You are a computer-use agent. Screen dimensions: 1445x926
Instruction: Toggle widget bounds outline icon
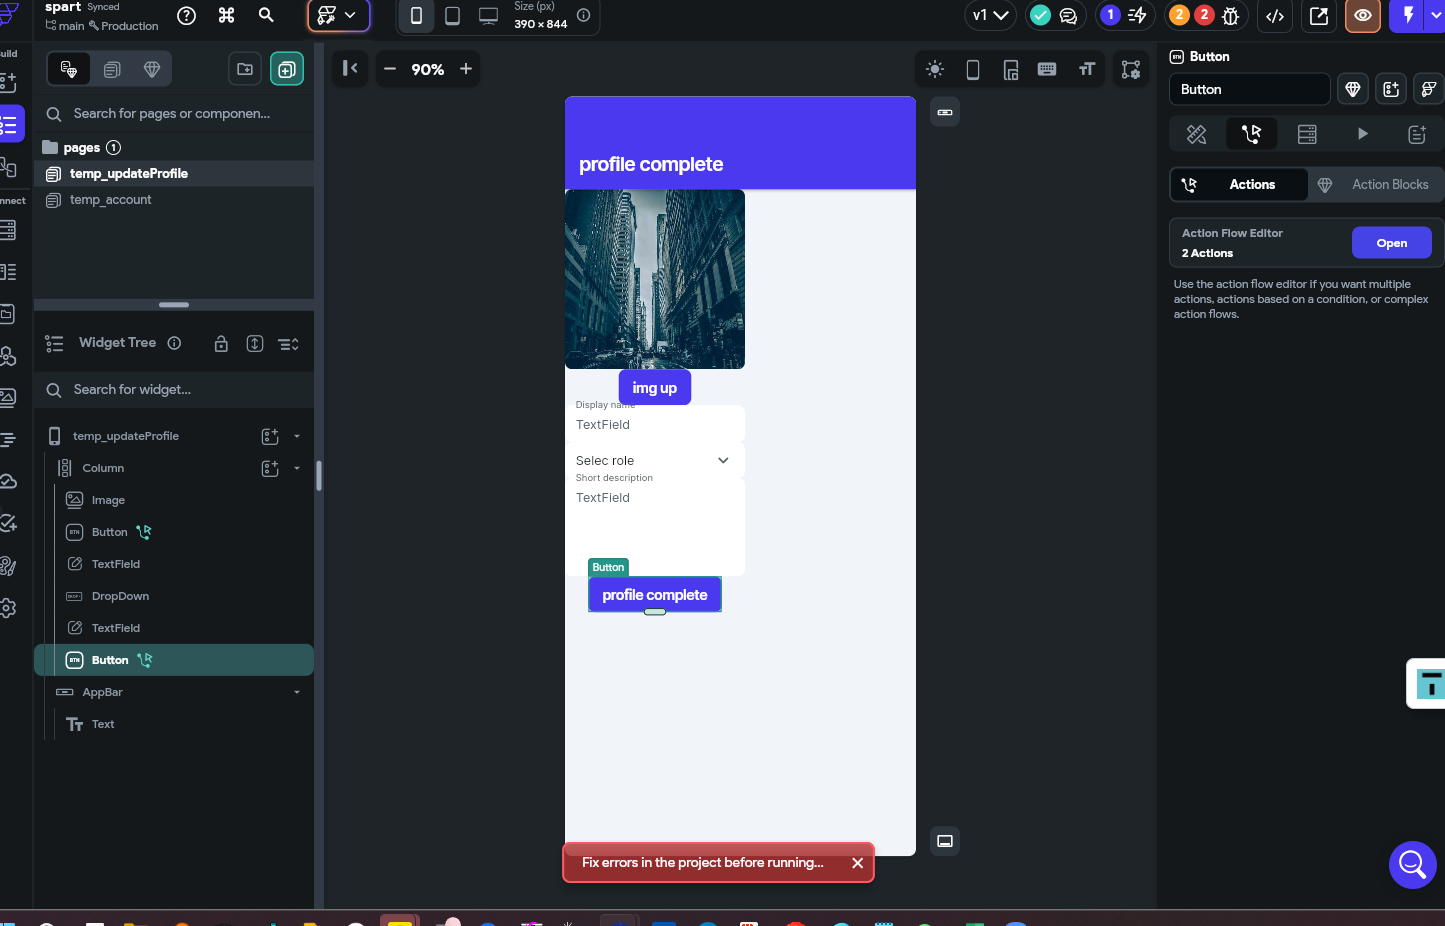pos(1131,69)
